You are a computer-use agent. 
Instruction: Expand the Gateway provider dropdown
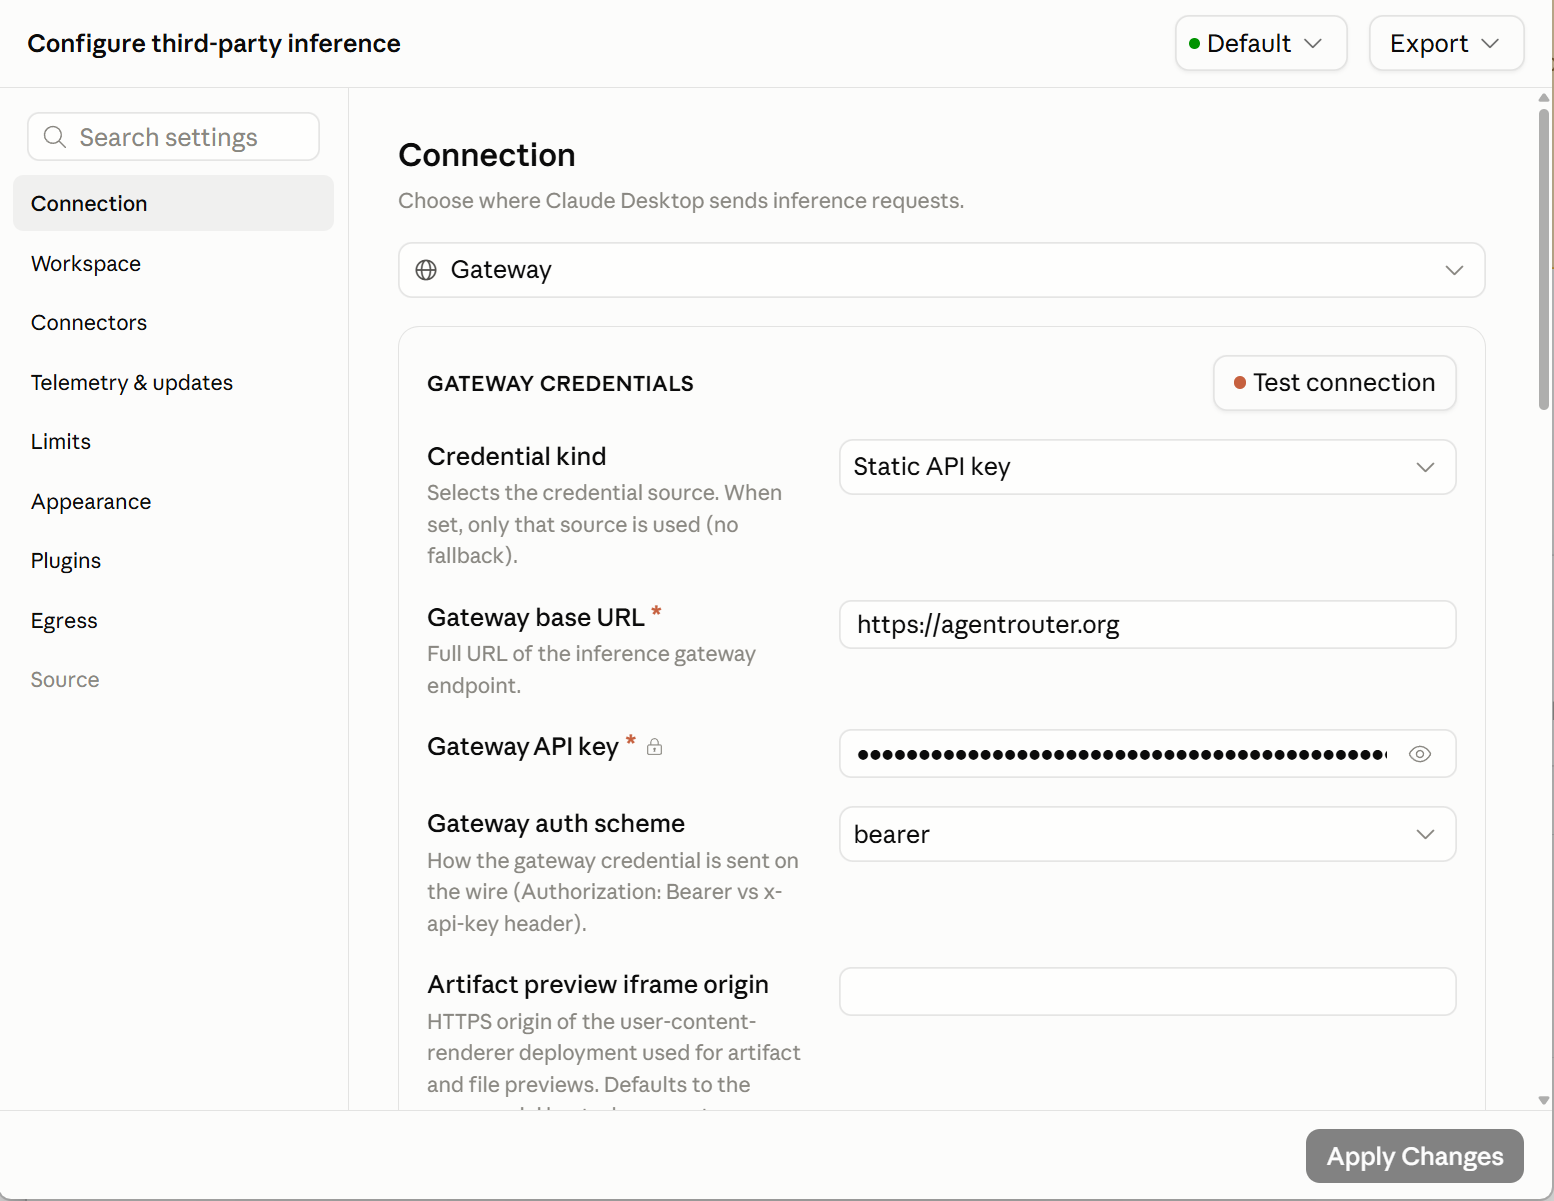(x=941, y=270)
